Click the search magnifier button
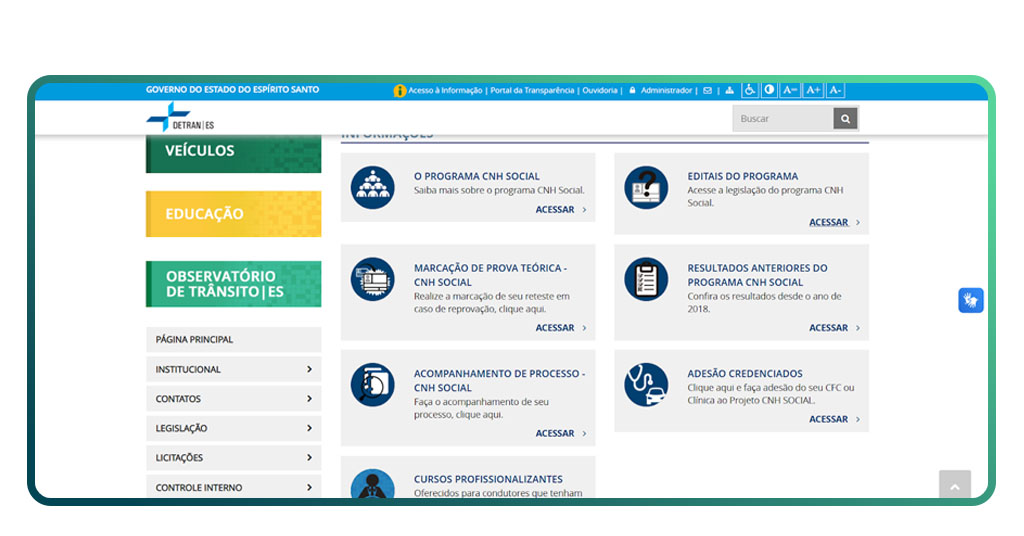 pyautogui.click(x=845, y=119)
